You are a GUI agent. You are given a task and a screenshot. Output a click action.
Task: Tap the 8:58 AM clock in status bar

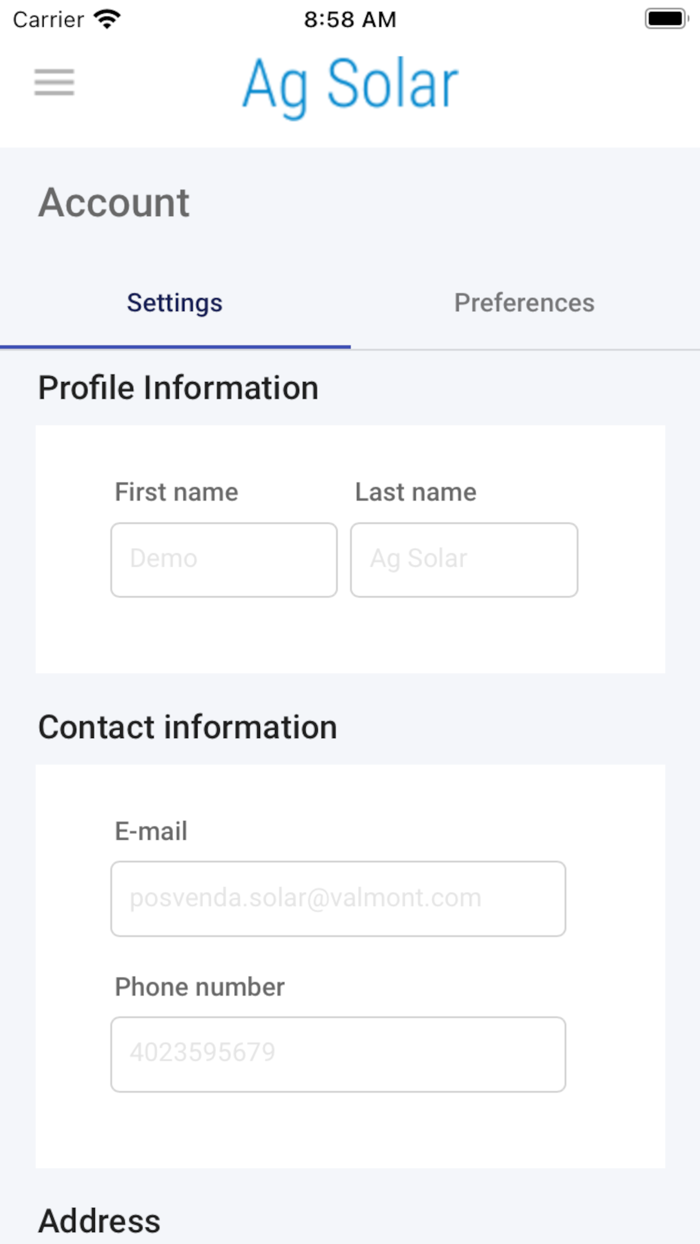(x=350, y=19)
